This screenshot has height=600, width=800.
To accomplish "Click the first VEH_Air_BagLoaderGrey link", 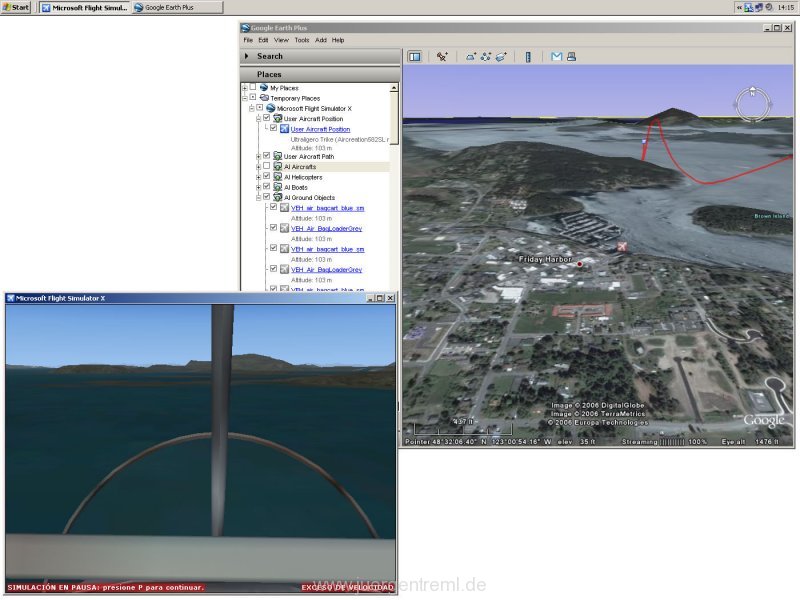I will 327,229.
